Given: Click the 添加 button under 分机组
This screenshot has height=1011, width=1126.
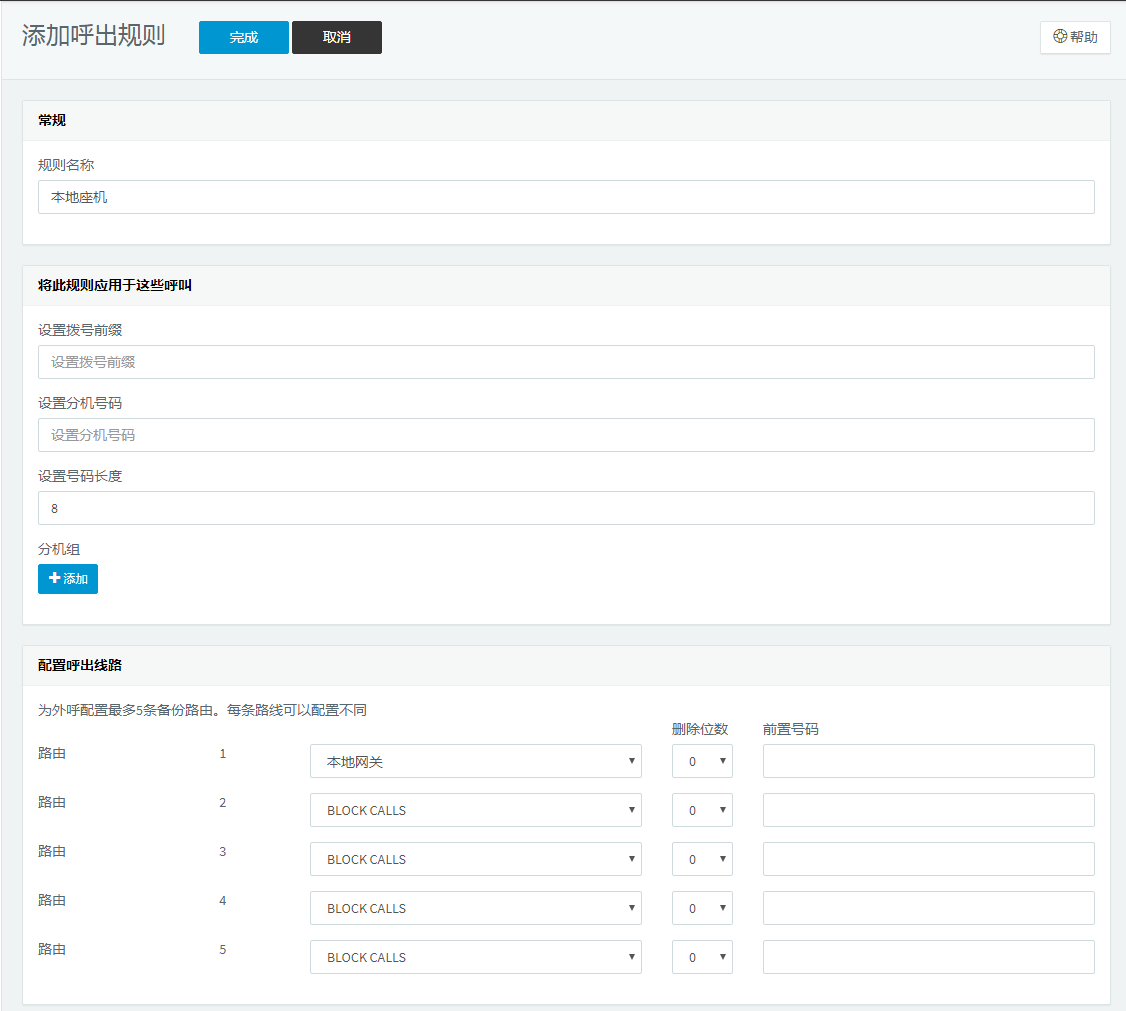Looking at the screenshot, I should point(68,579).
